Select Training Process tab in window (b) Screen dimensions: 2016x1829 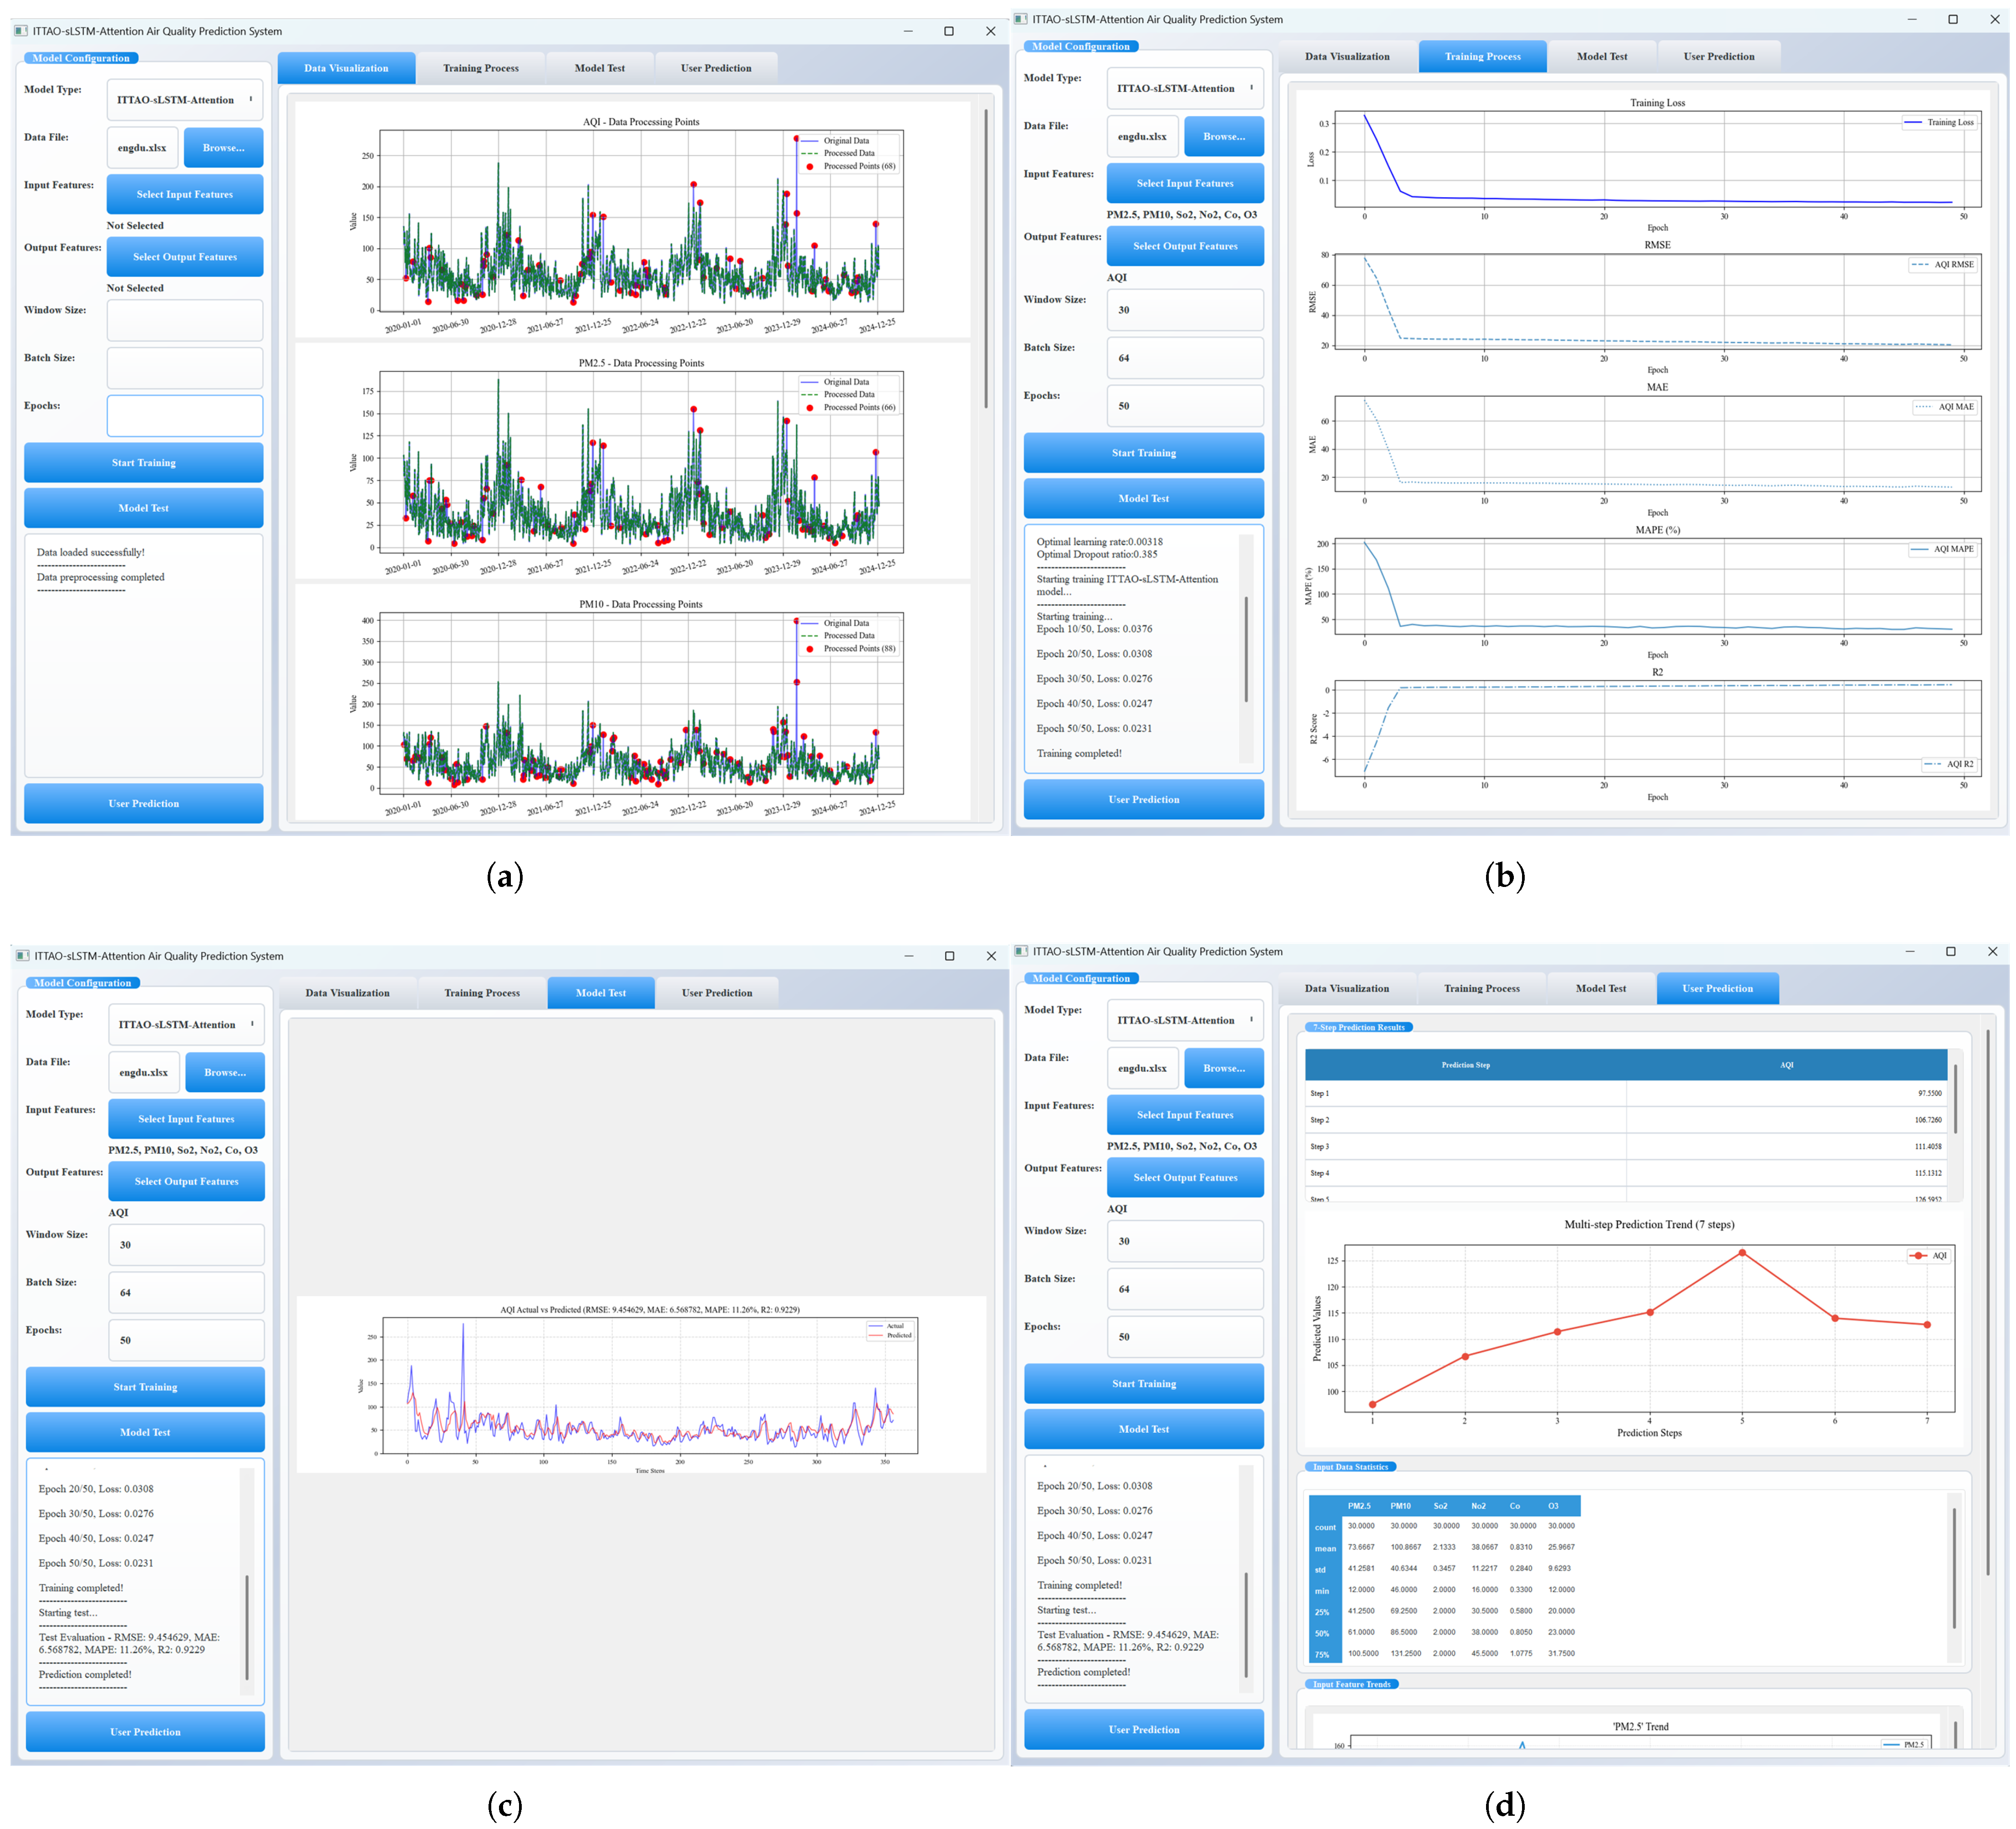pyautogui.click(x=1483, y=56)
